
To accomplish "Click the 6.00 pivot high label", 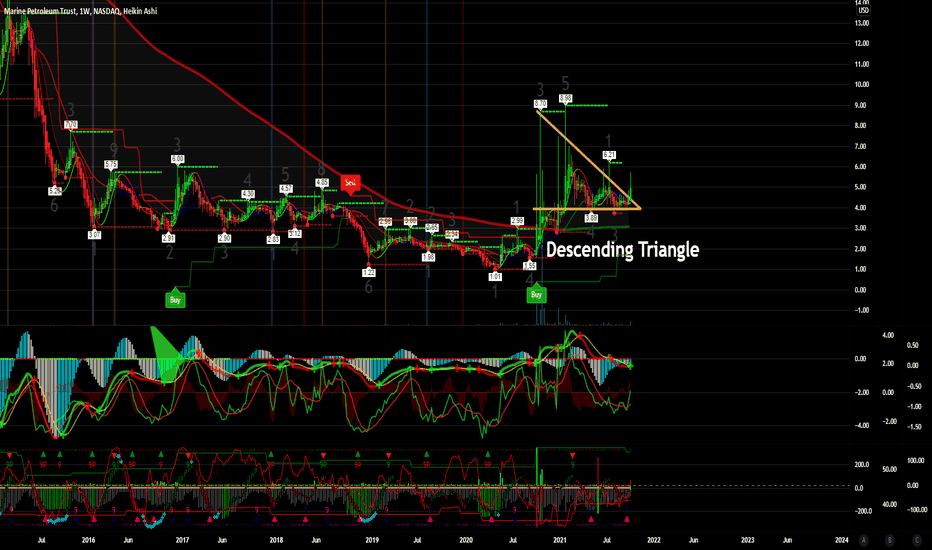I will pos(177,159).
